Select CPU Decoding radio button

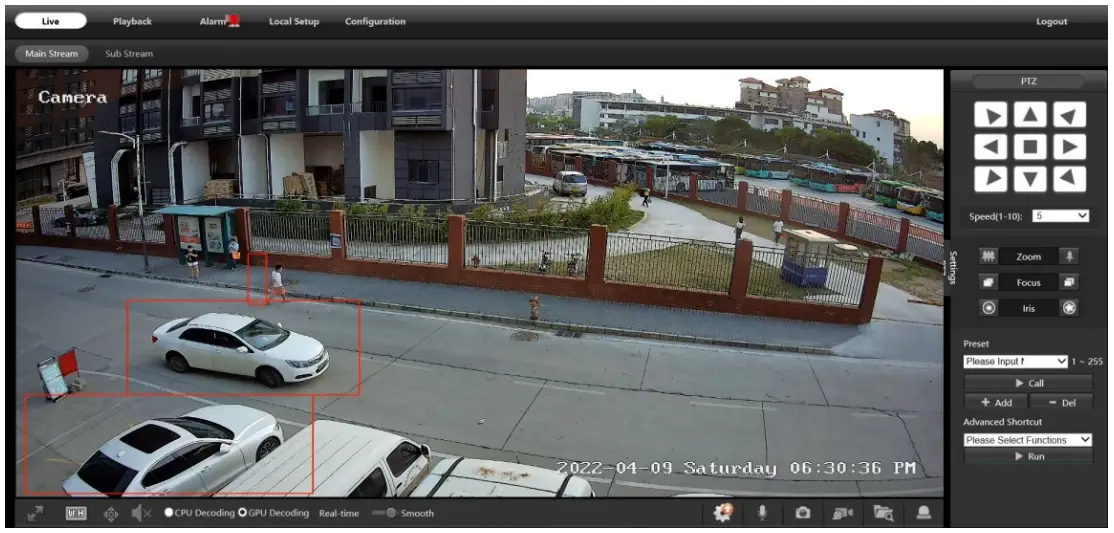pyautogui.click(x=169, y=512)
